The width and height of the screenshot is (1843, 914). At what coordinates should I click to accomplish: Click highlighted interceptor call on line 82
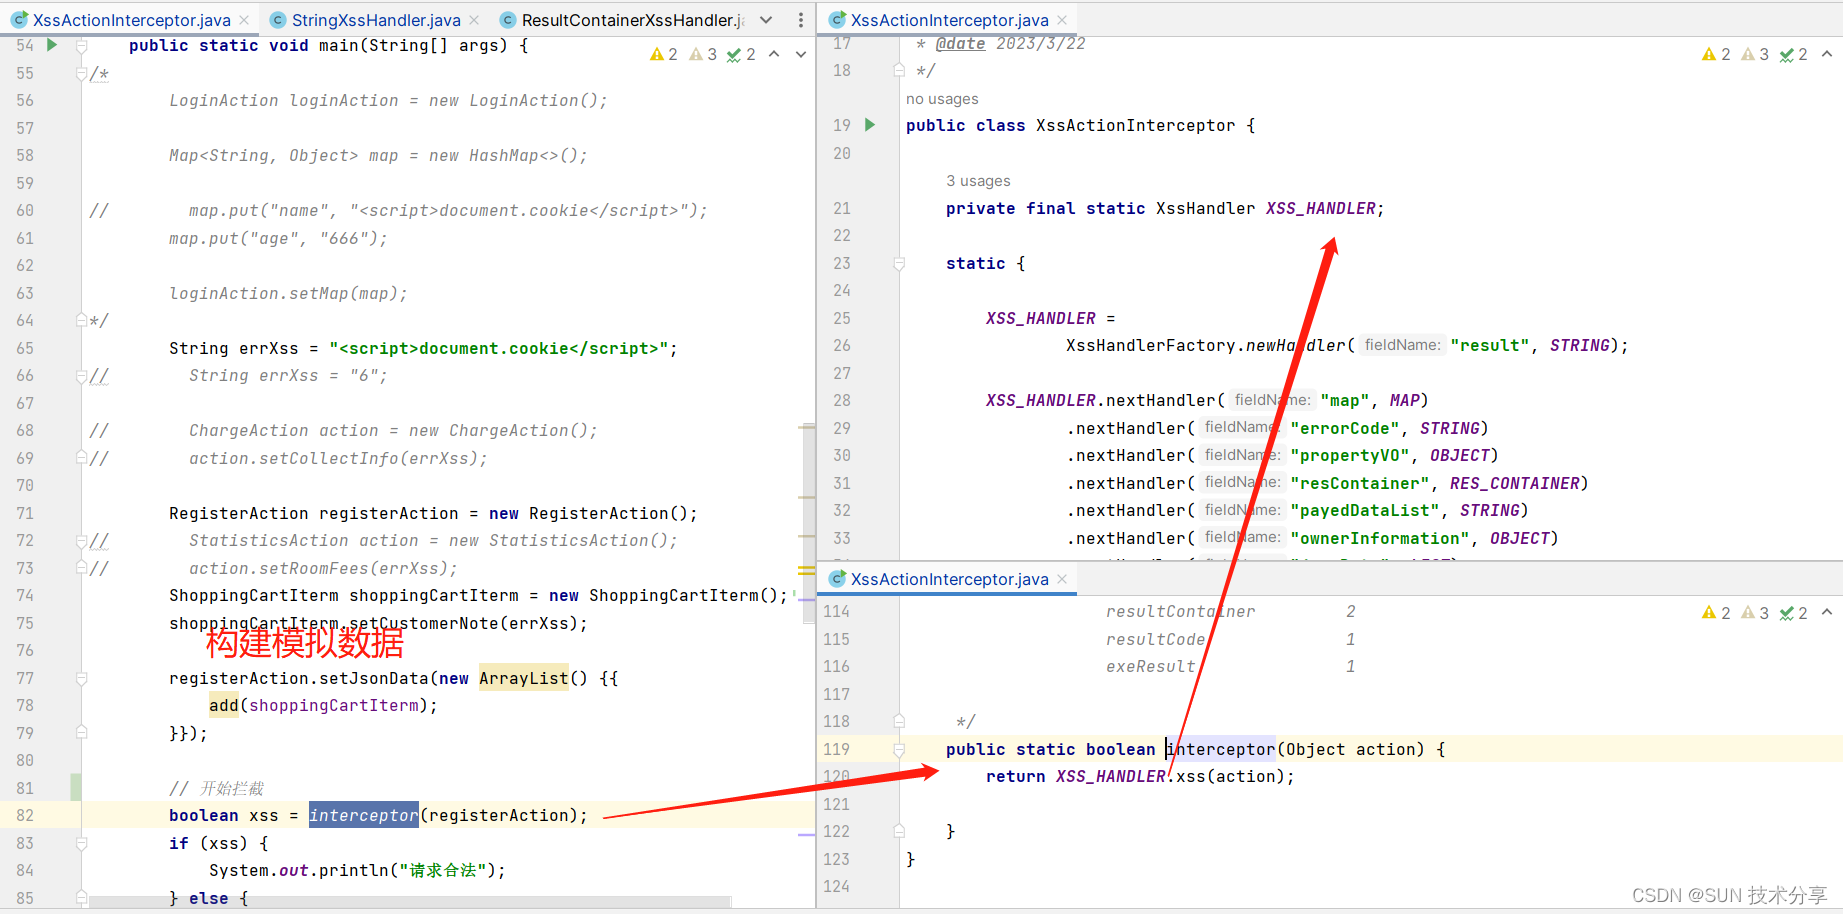click(x=364, y=815)
